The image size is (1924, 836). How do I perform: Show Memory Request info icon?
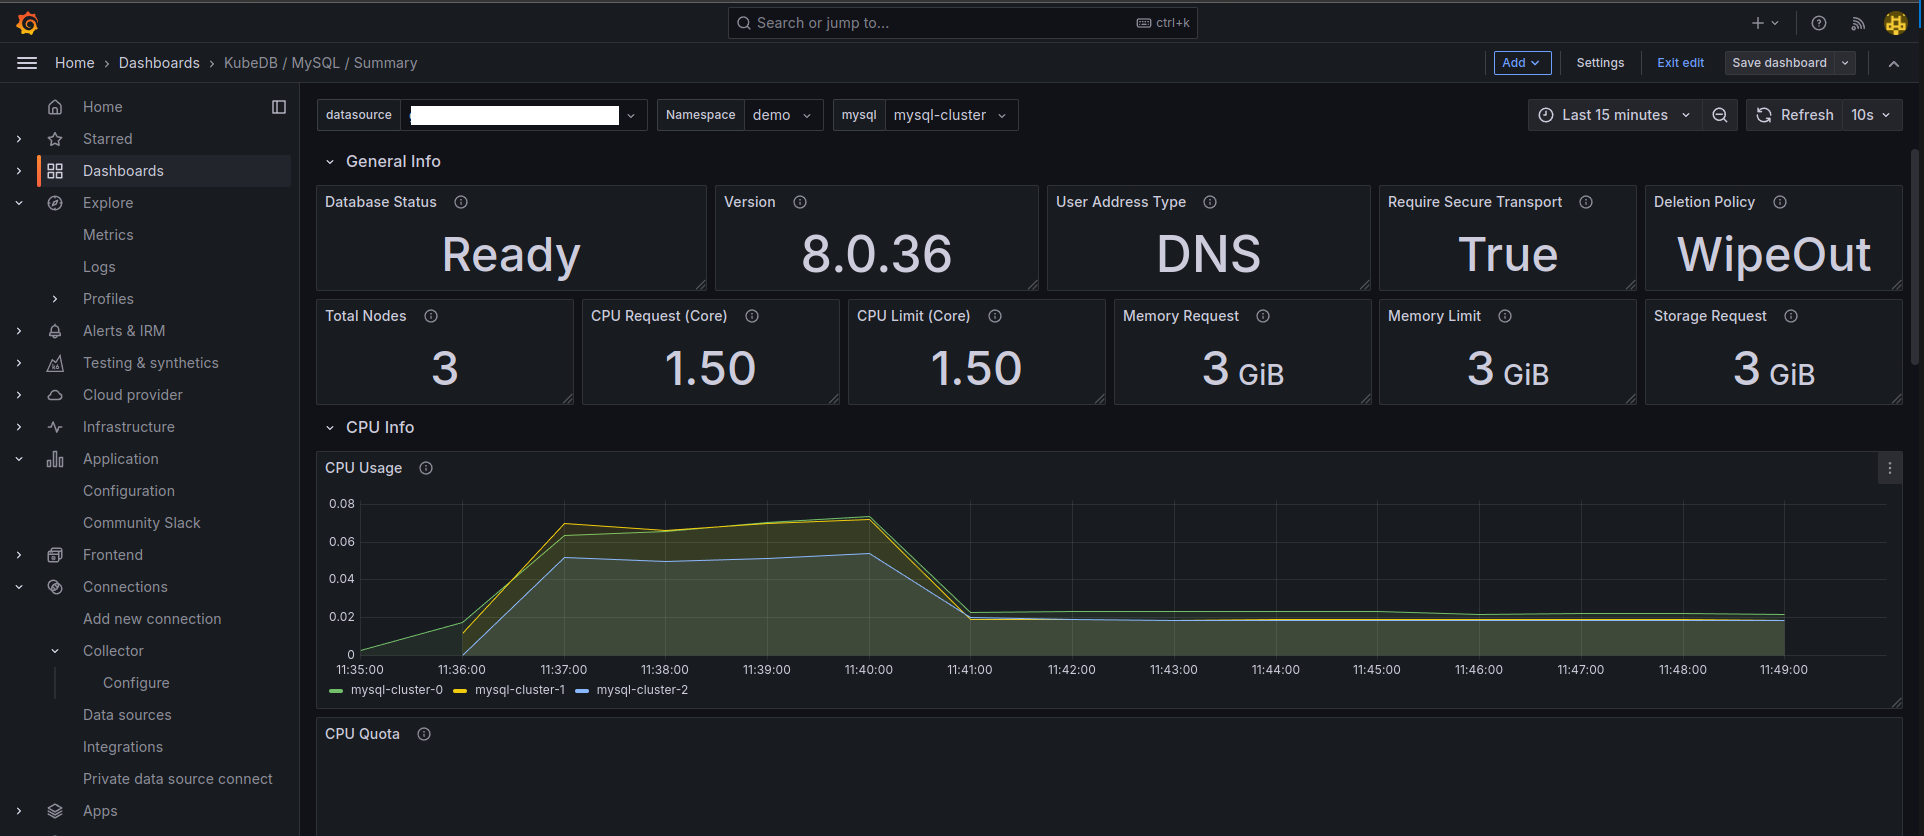(x=1263, y=316)
